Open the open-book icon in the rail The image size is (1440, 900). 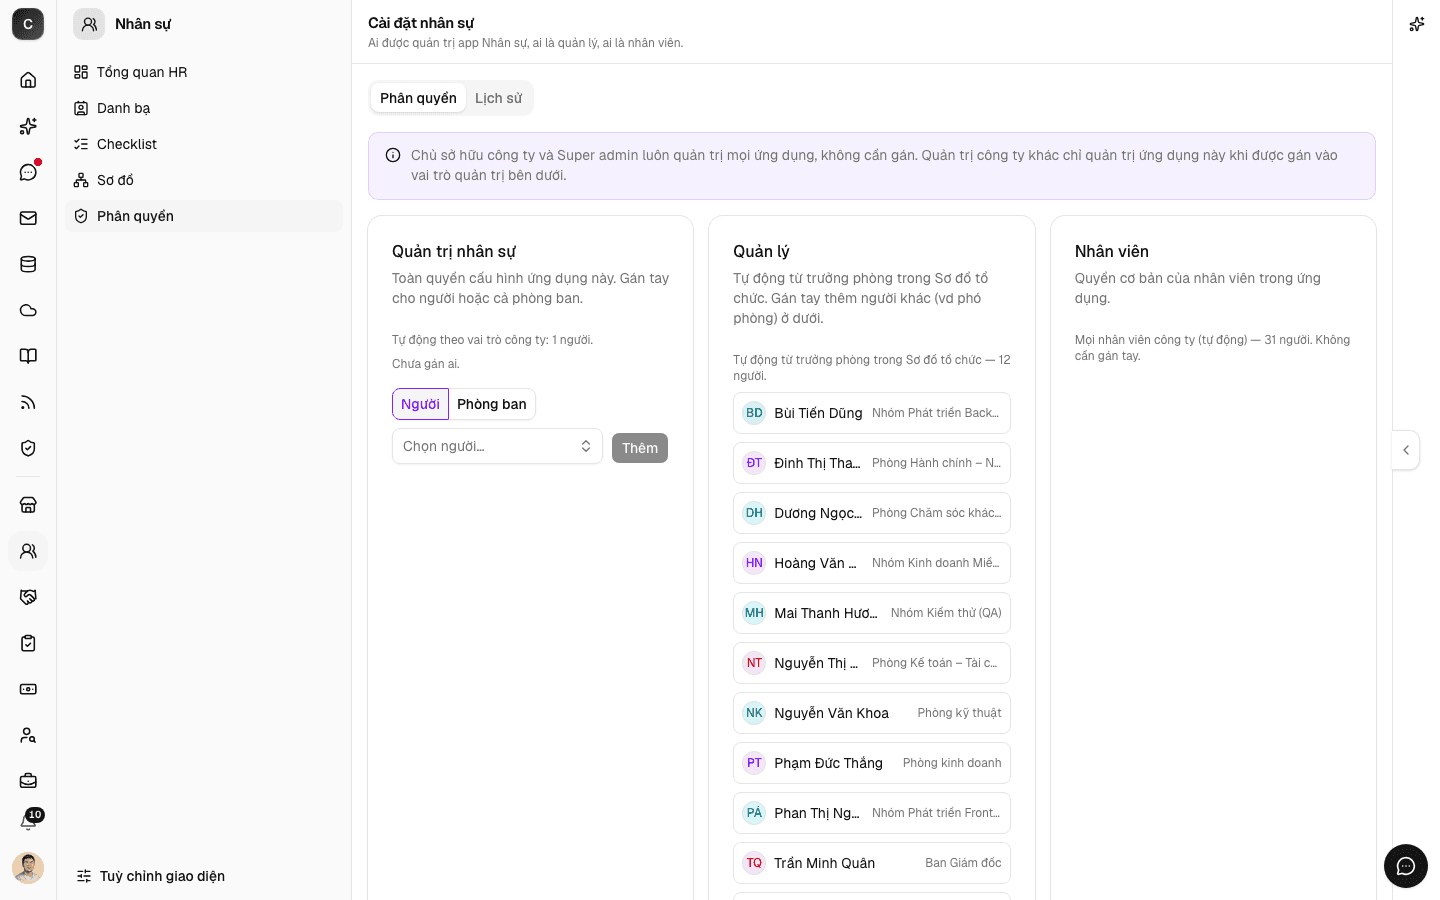(28, 356)
